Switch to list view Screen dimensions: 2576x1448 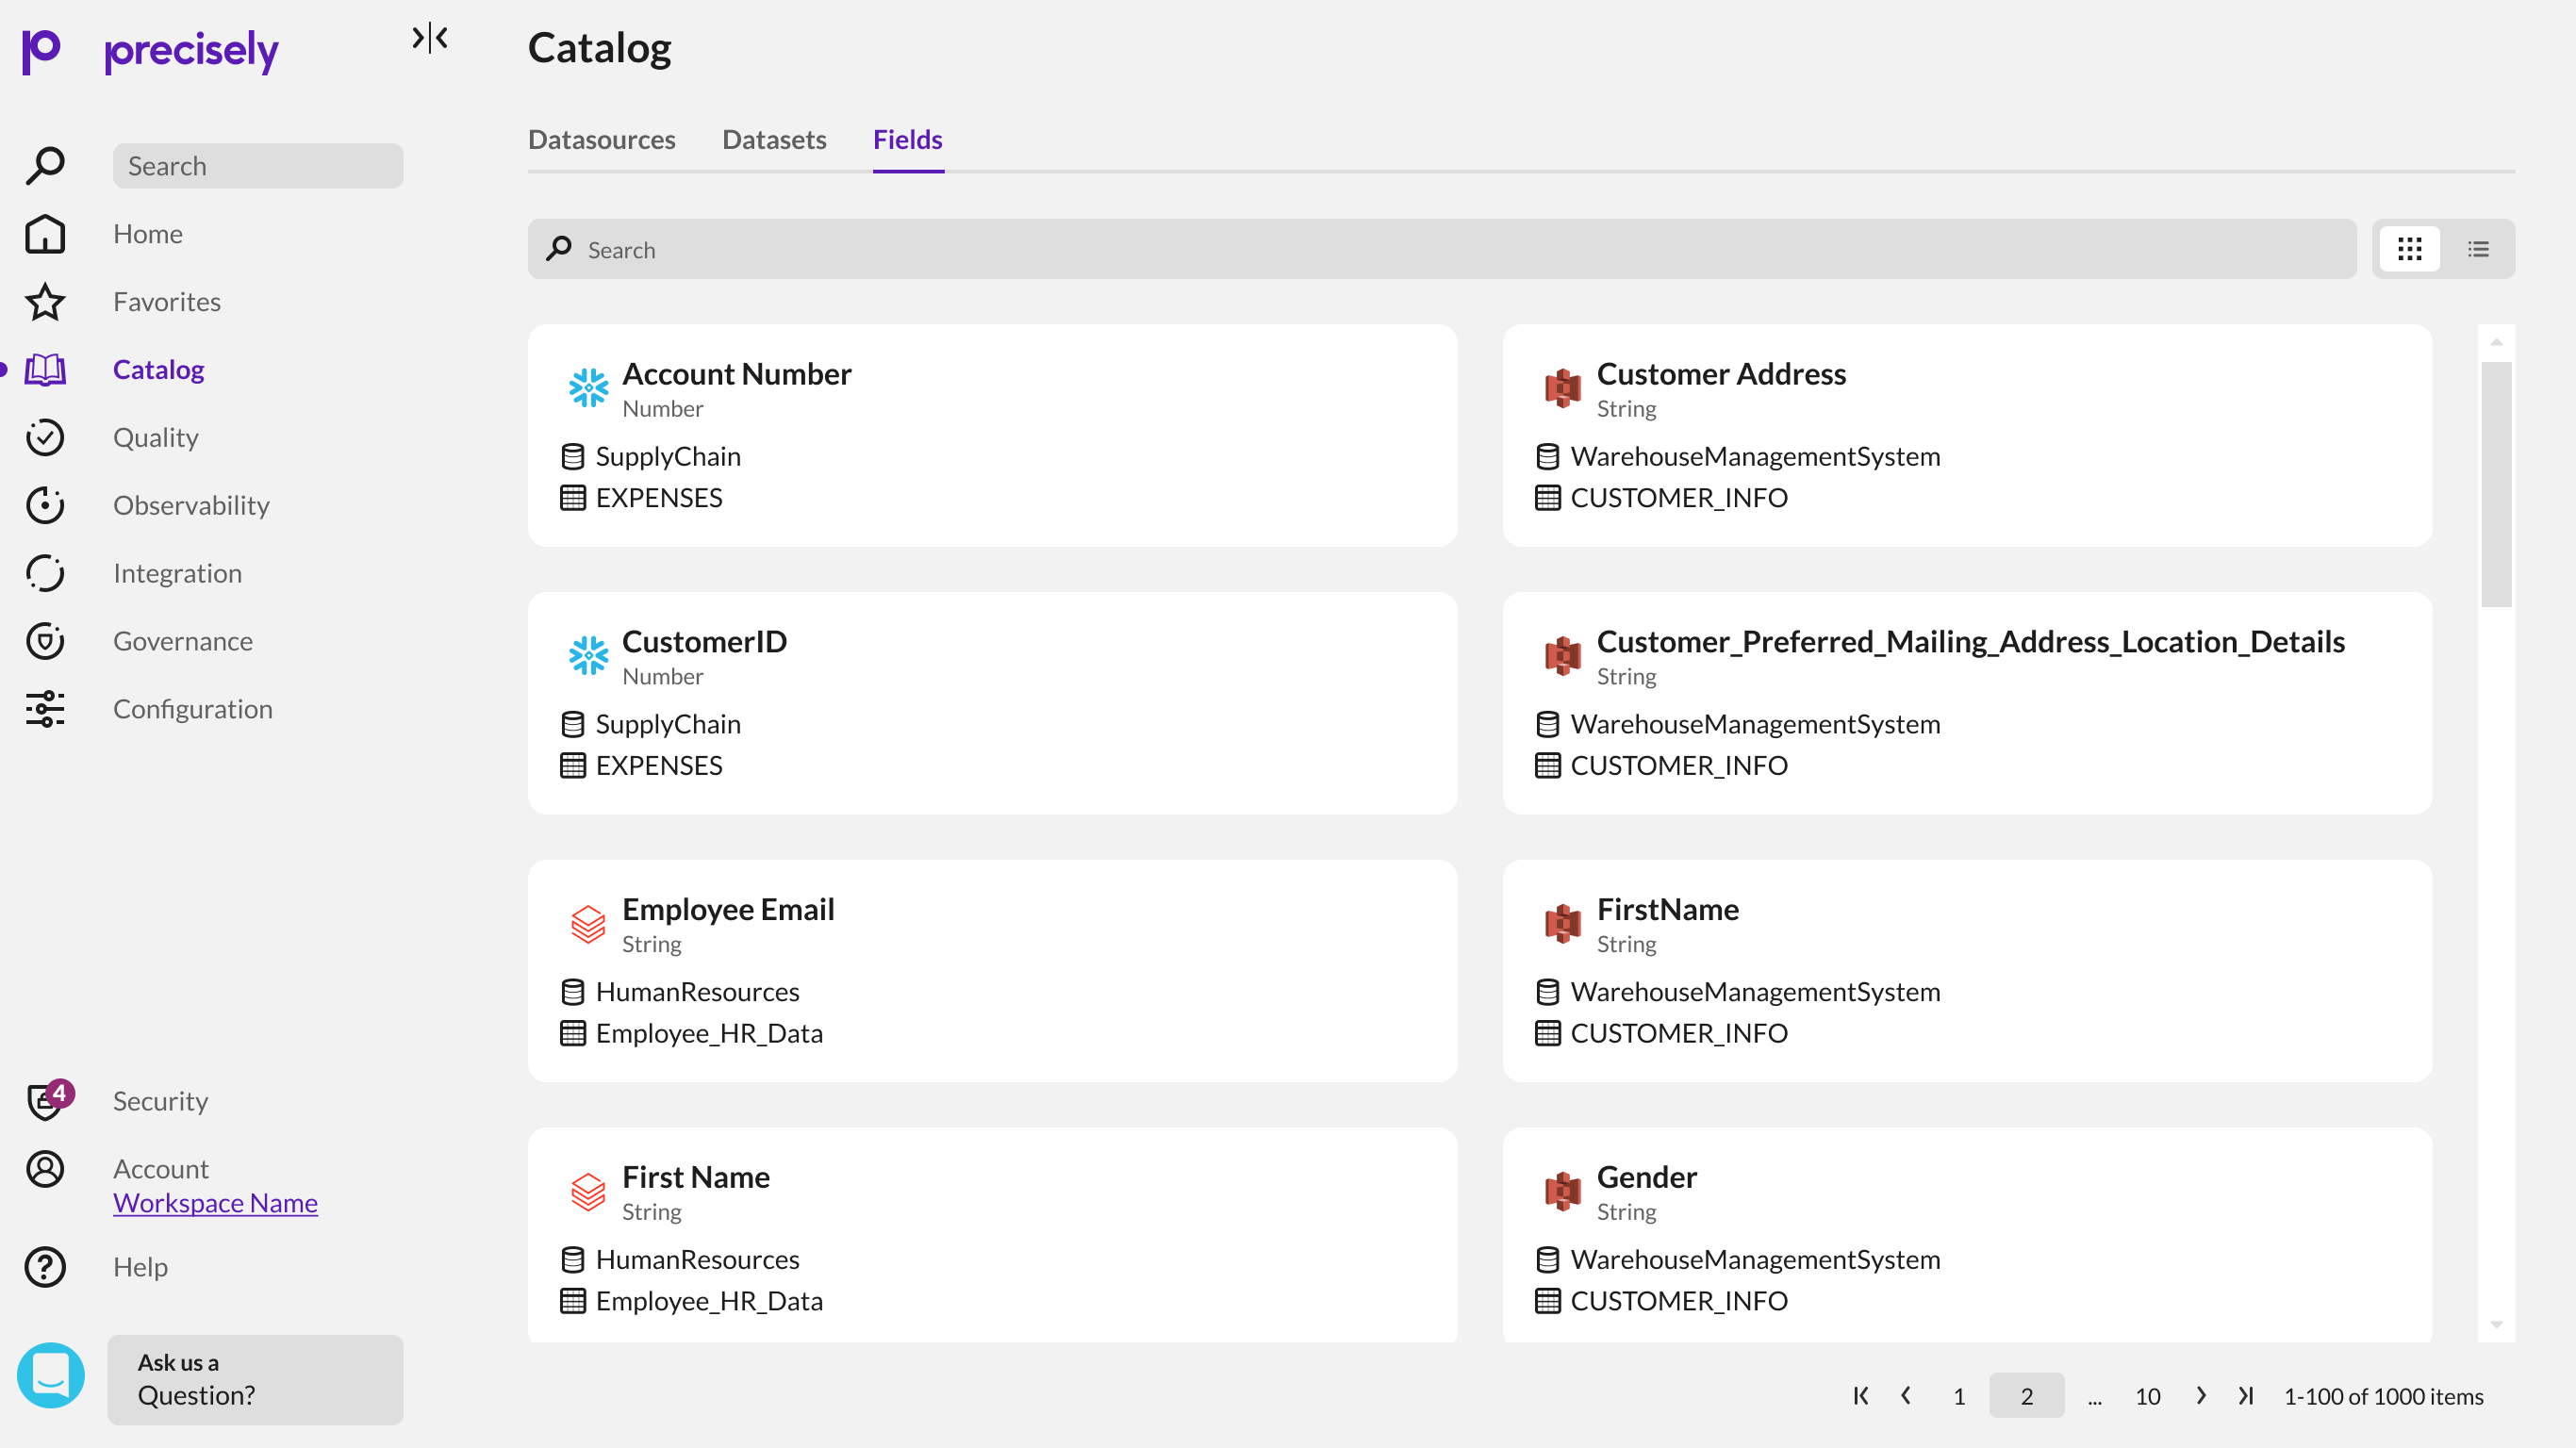click(x=2478, y=249)
